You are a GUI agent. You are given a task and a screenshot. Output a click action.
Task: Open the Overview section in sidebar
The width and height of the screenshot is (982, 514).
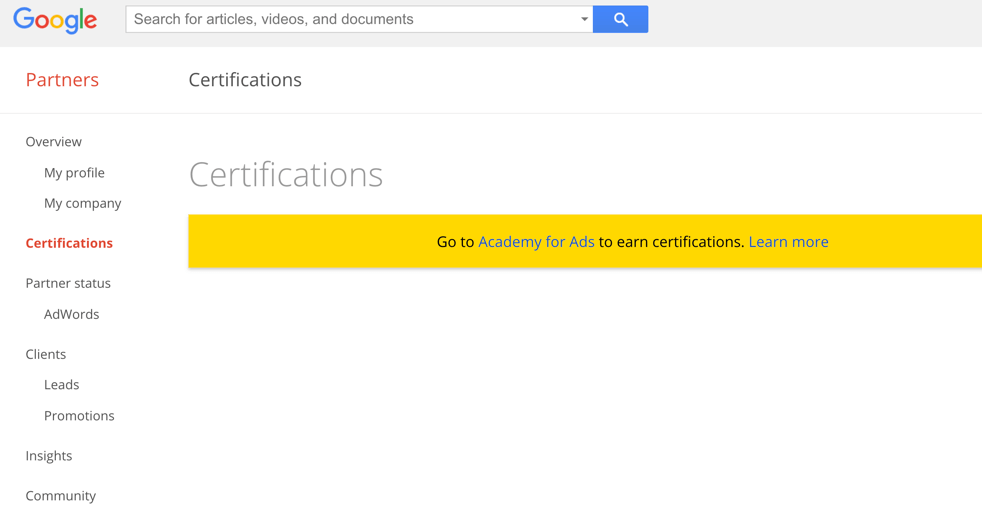coord(53,141)
